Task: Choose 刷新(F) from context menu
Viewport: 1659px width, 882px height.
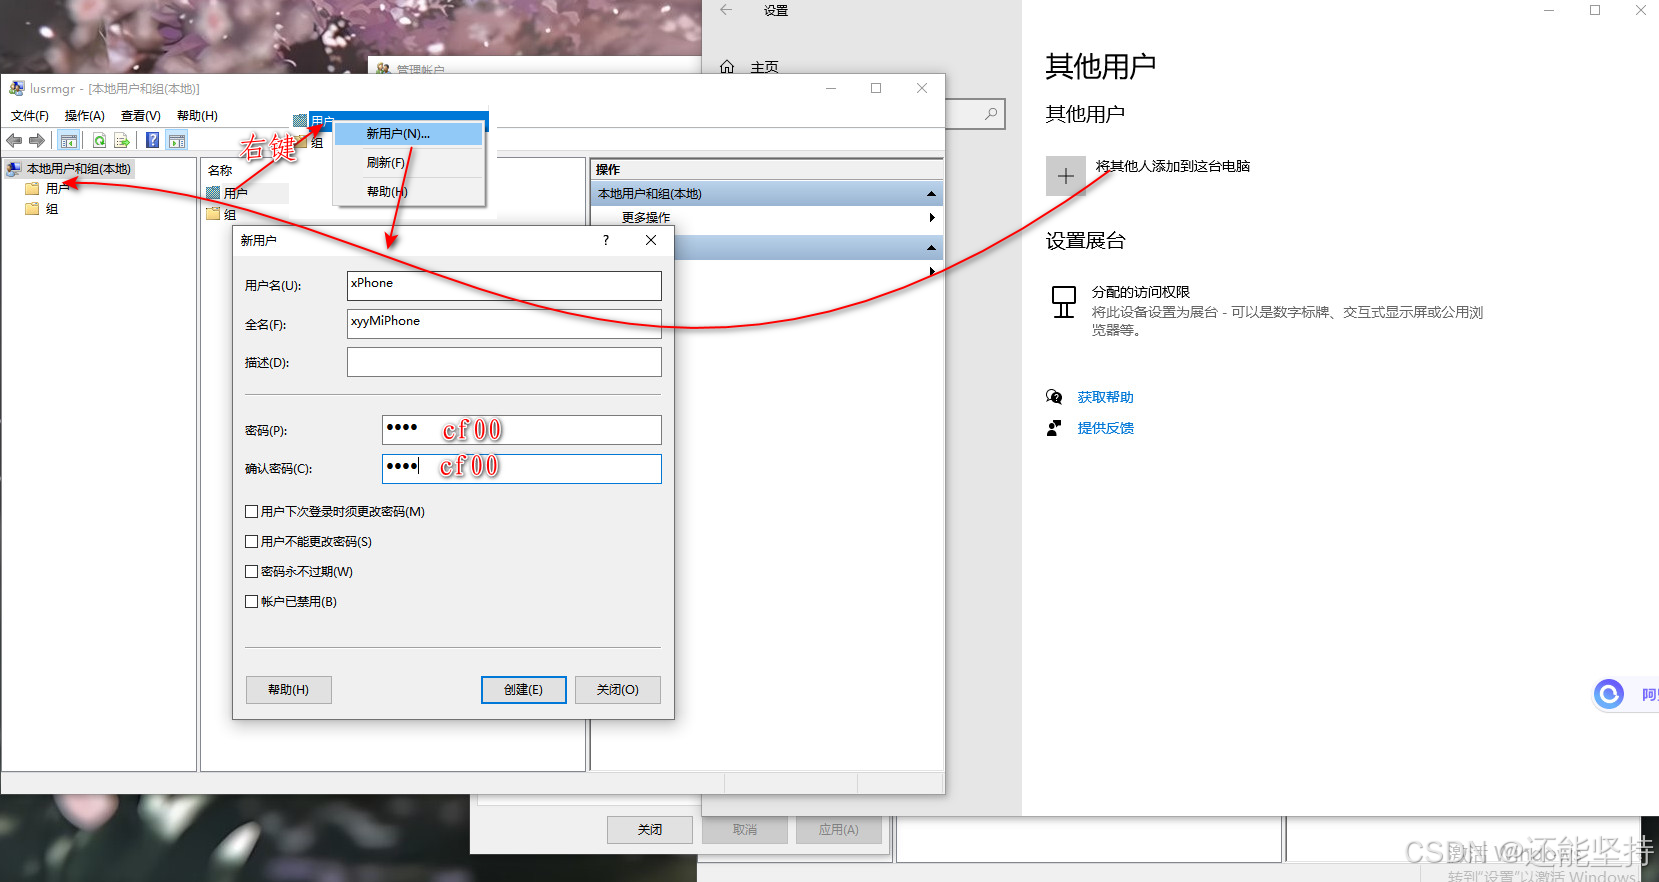Action: 408,162
